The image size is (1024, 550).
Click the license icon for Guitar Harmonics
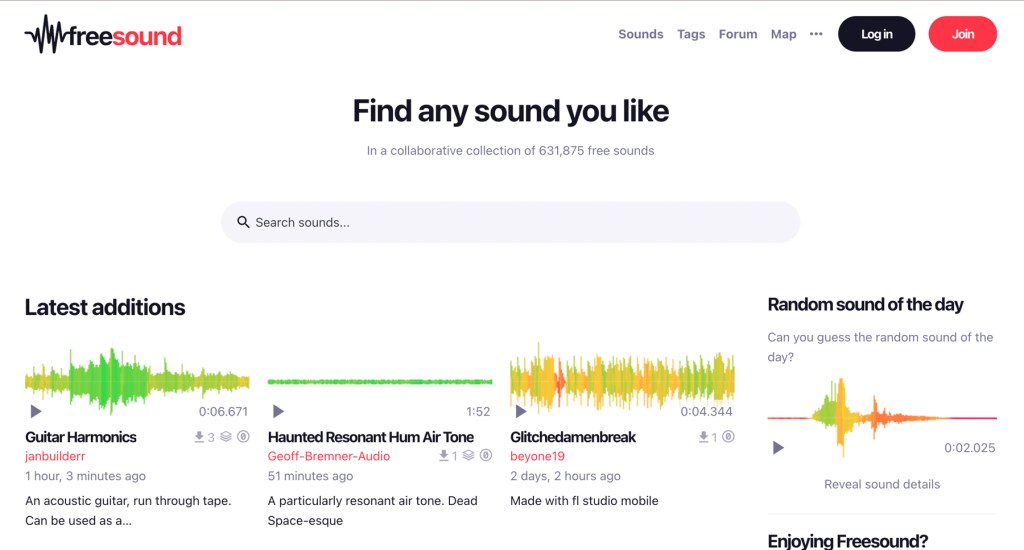point(242,437)
